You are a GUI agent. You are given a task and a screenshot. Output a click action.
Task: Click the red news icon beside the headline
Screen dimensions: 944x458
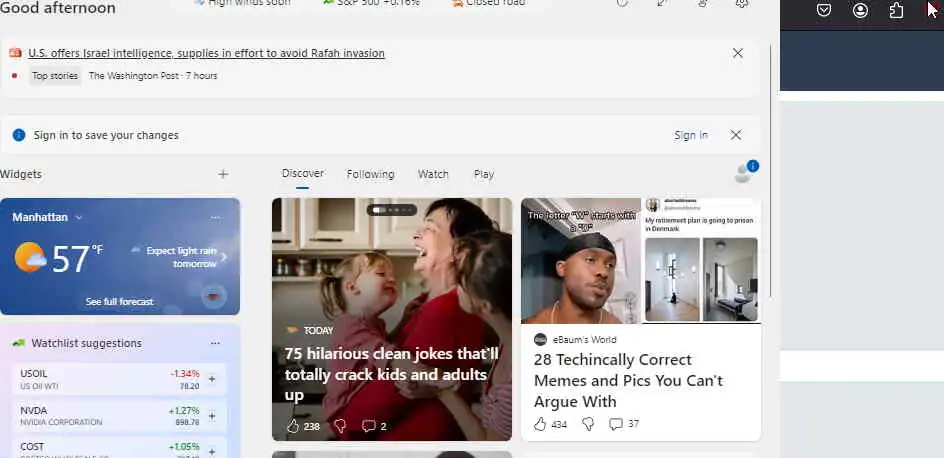(x=15, y=53)
